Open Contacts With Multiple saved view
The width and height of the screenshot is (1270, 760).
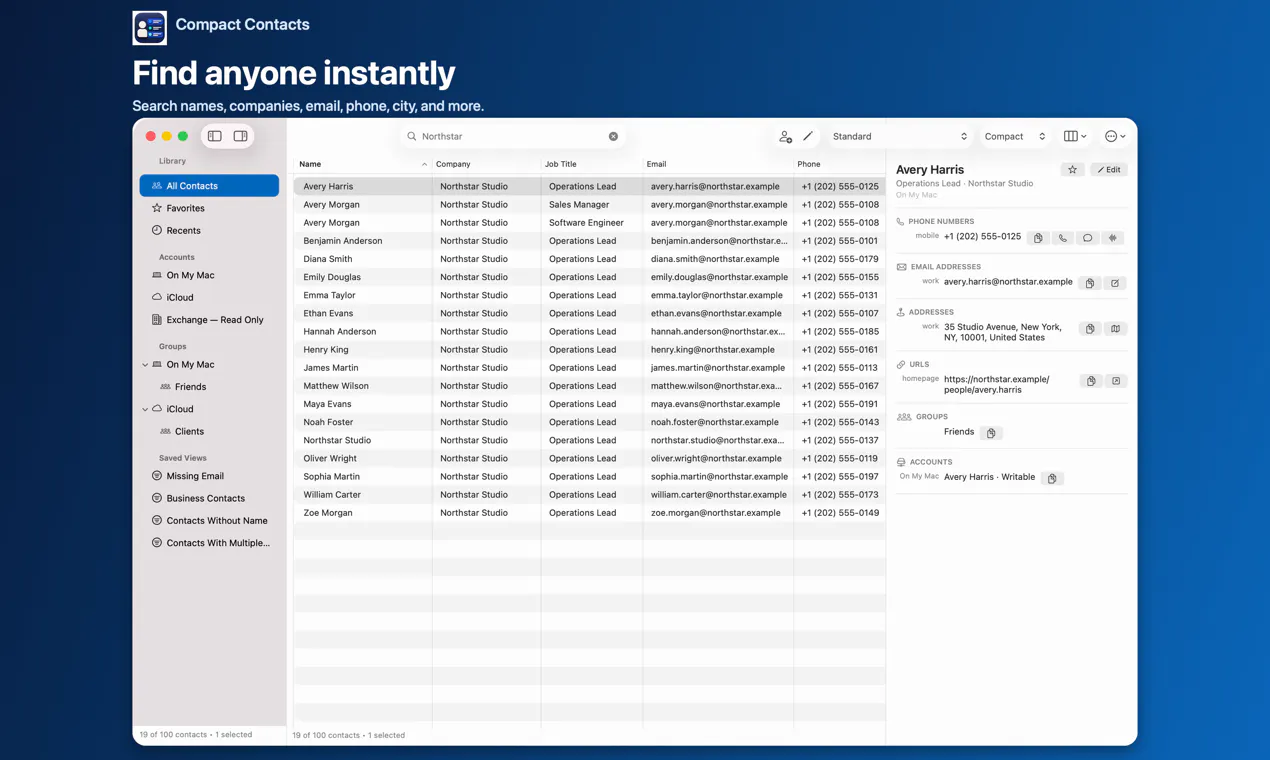tap(209, 543)
